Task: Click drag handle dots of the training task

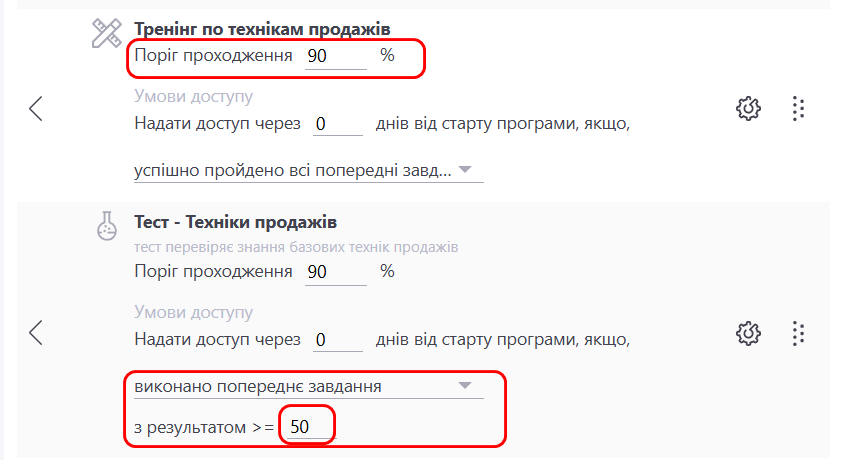Action: [x=798, y=108]
